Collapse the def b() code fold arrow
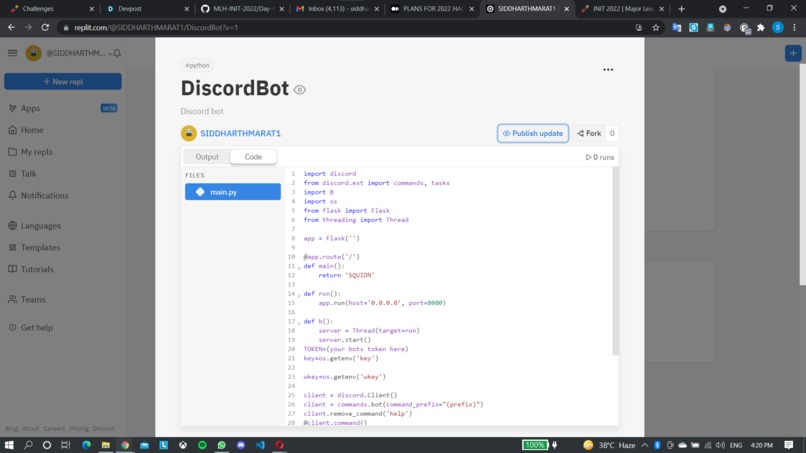The height and width of the screenshot is (453, 806). click(x=299, y=323)
